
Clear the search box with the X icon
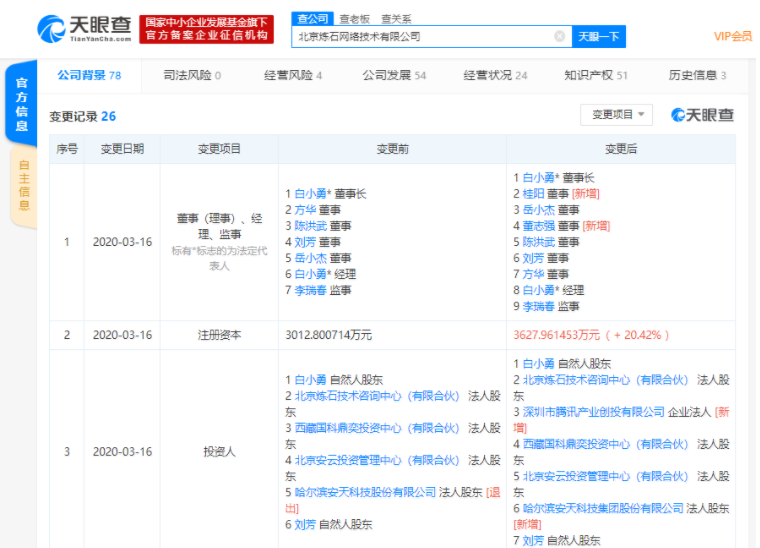click(559, 36)
